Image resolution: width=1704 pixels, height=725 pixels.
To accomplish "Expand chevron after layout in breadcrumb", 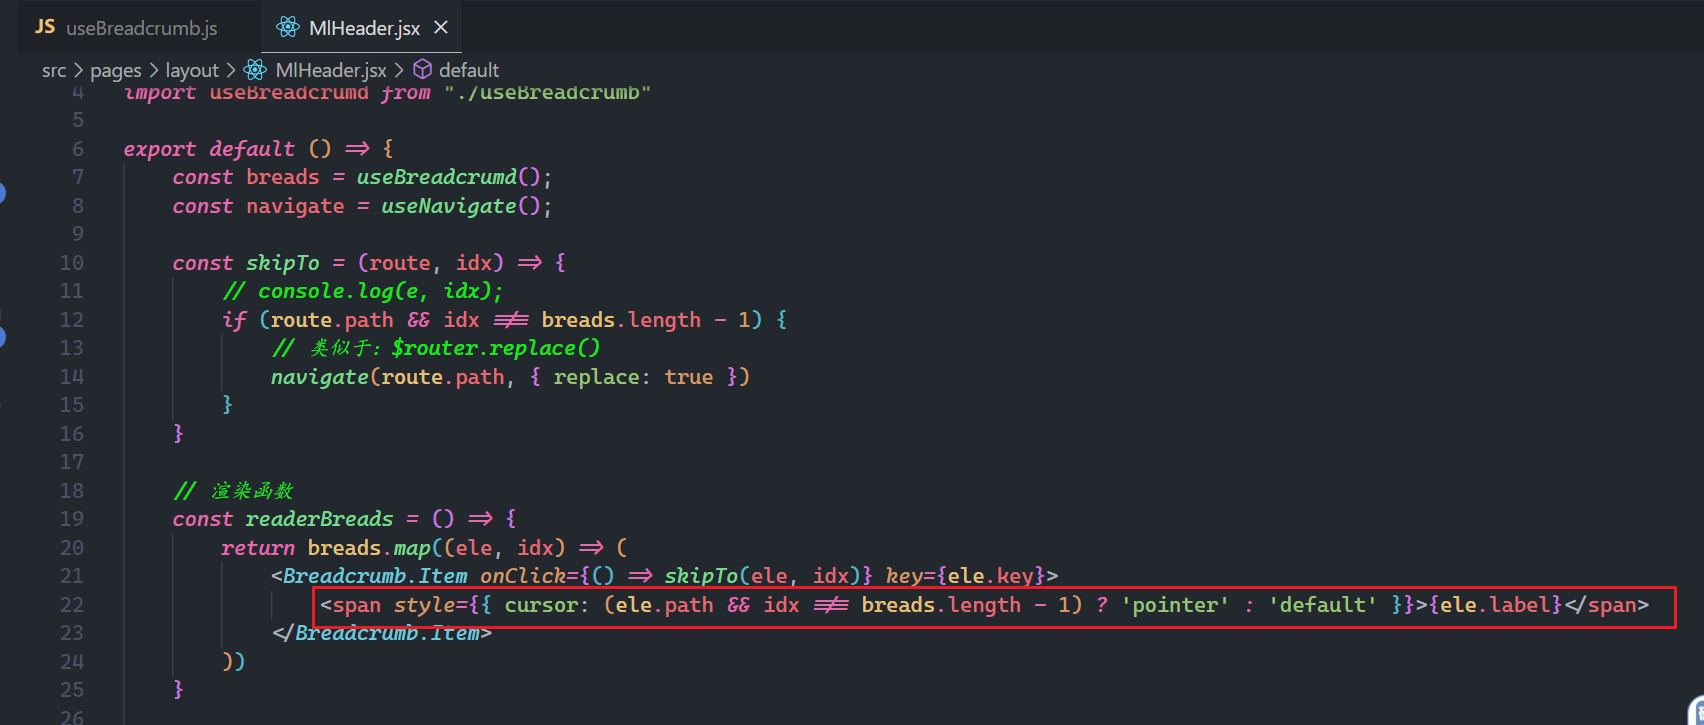I will pyautogui.click(x=231, y=70).
